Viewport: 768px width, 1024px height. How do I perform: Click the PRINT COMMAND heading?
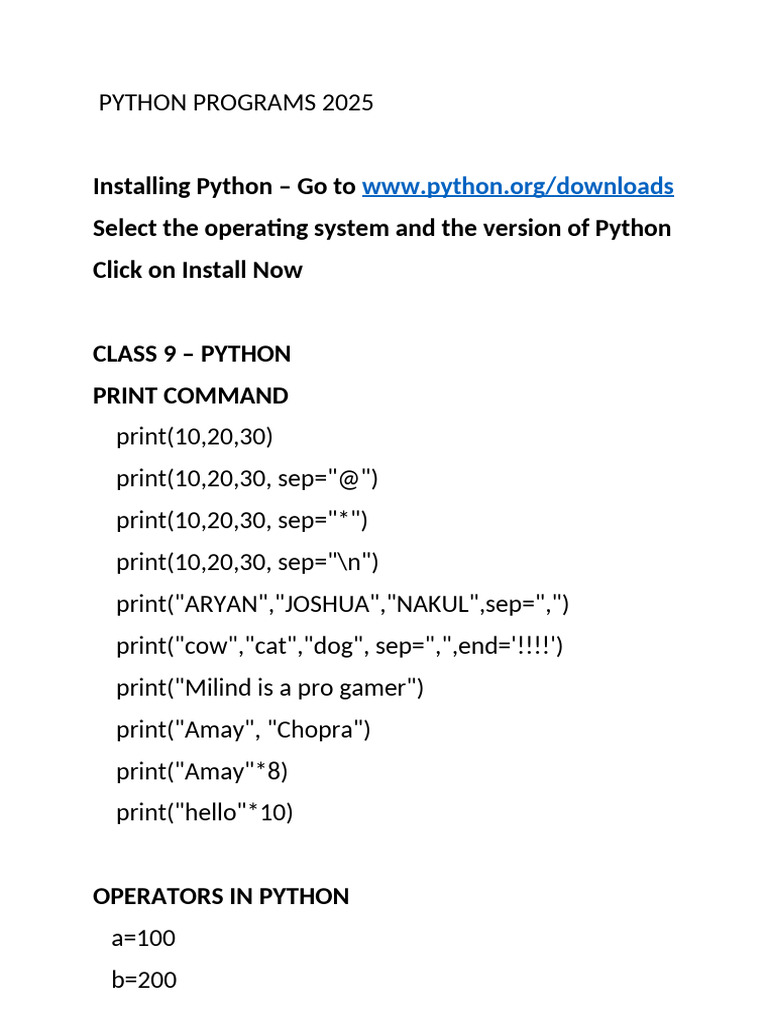(x=190, y=396)
